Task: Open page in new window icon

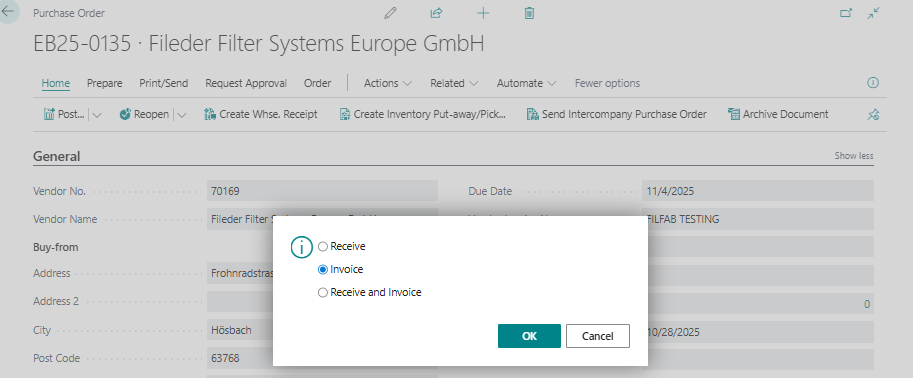Action: coord(846,13)
